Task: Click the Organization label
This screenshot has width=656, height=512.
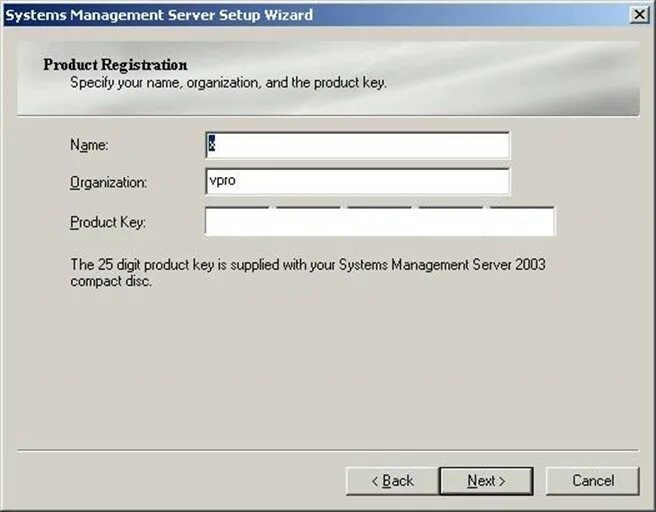Action: pyautogui.click(x=108, y=182)
